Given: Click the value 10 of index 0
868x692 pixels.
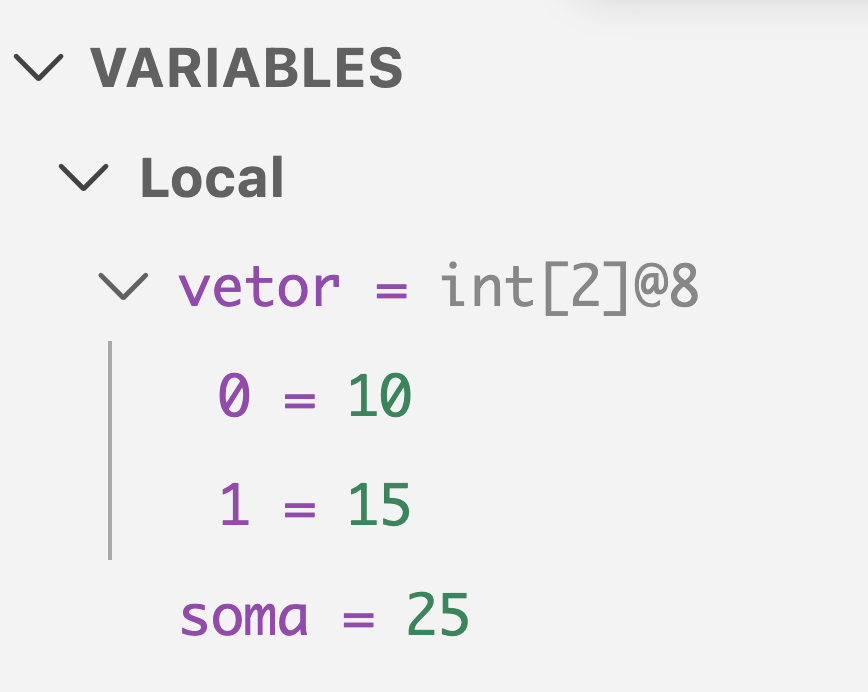Looking at the screenshot, I should point(380,398).
